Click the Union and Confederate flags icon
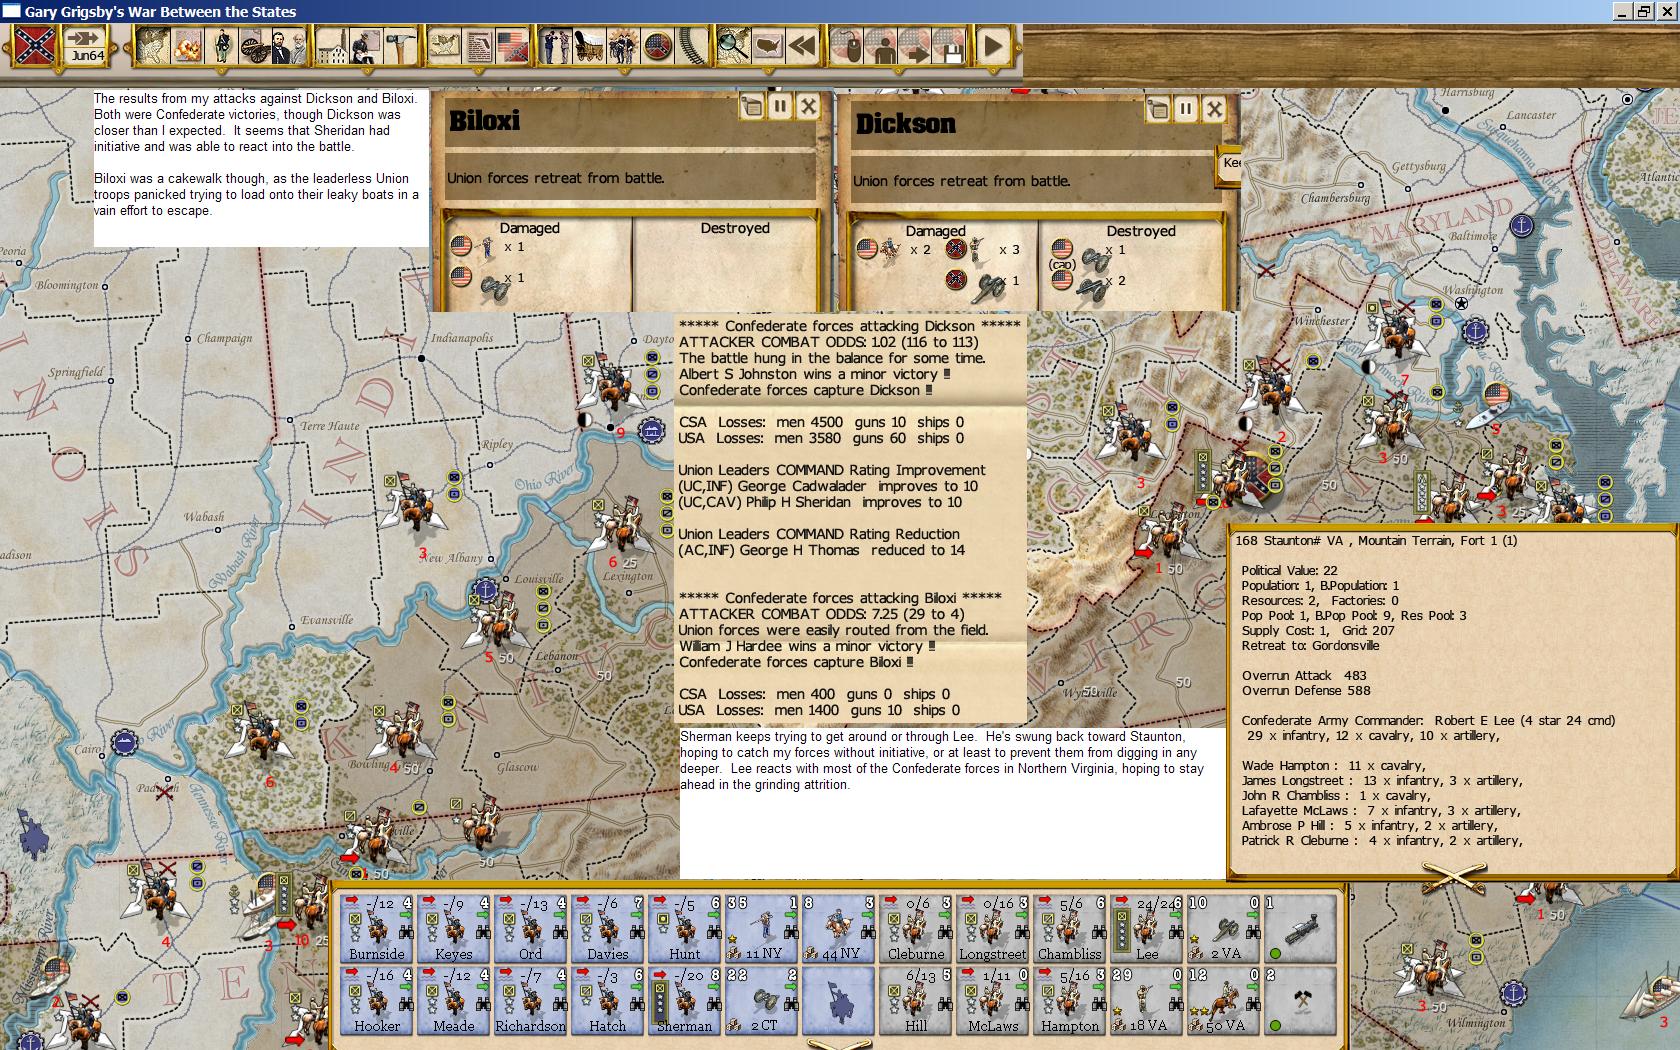The width and height of the screenshot is (1680, 1050). tap(511, 46)
